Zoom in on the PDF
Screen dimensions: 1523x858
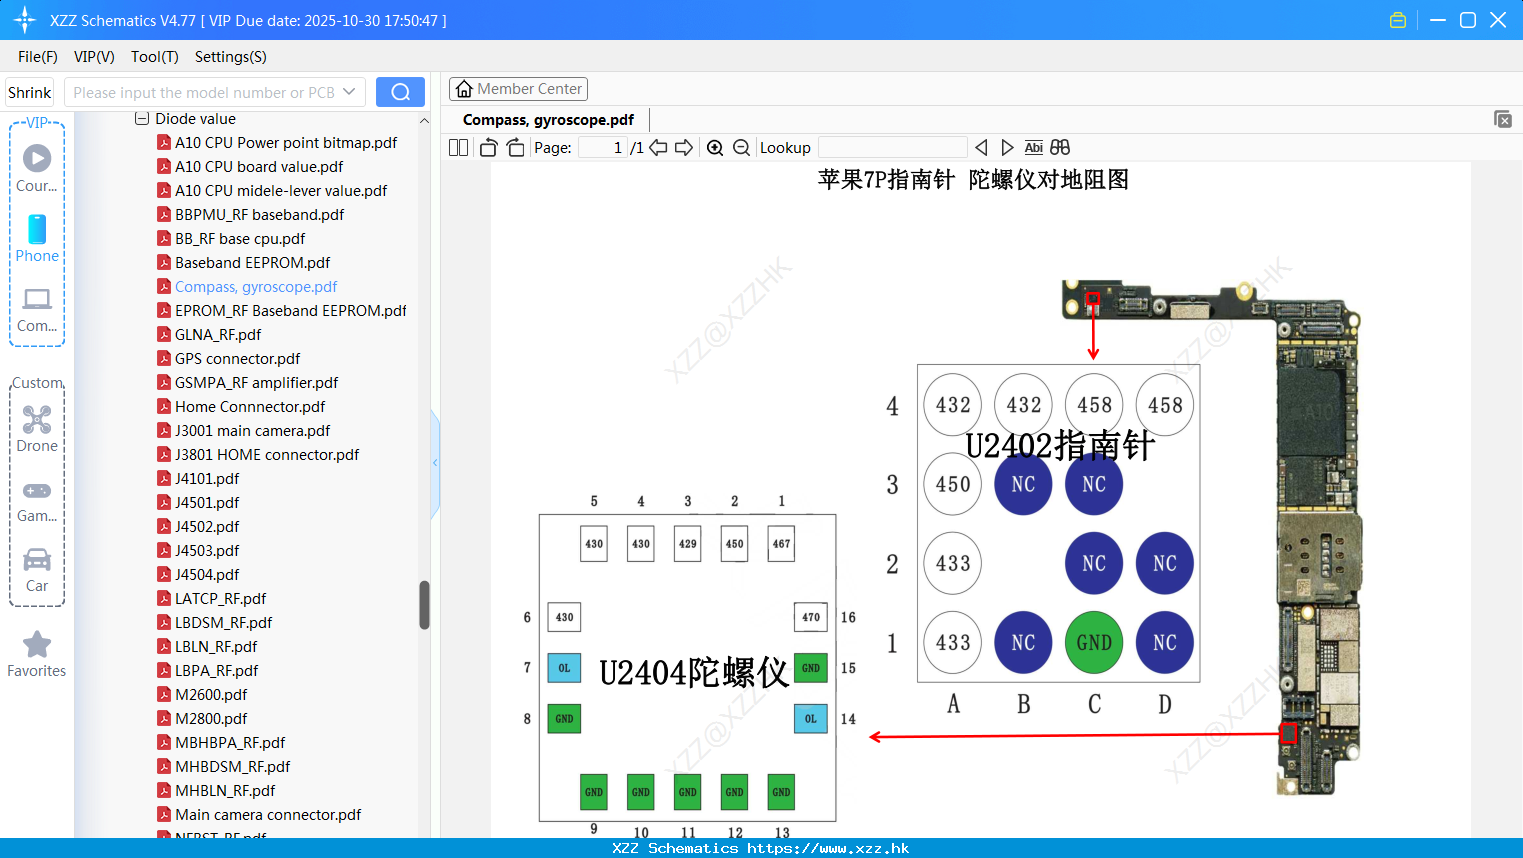click(715, 148)
